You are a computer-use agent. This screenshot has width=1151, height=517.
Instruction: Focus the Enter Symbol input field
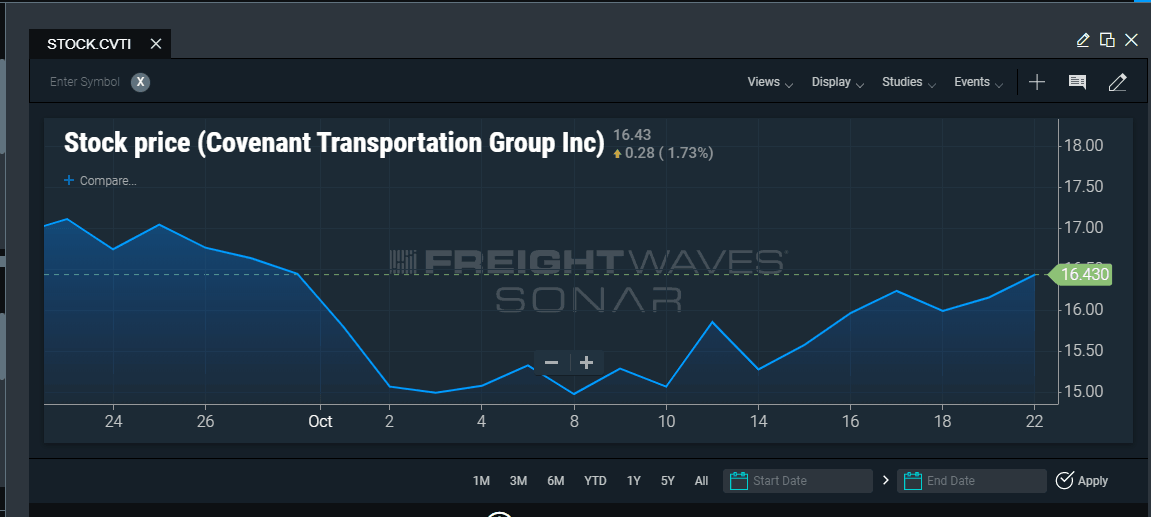point(84,82)
